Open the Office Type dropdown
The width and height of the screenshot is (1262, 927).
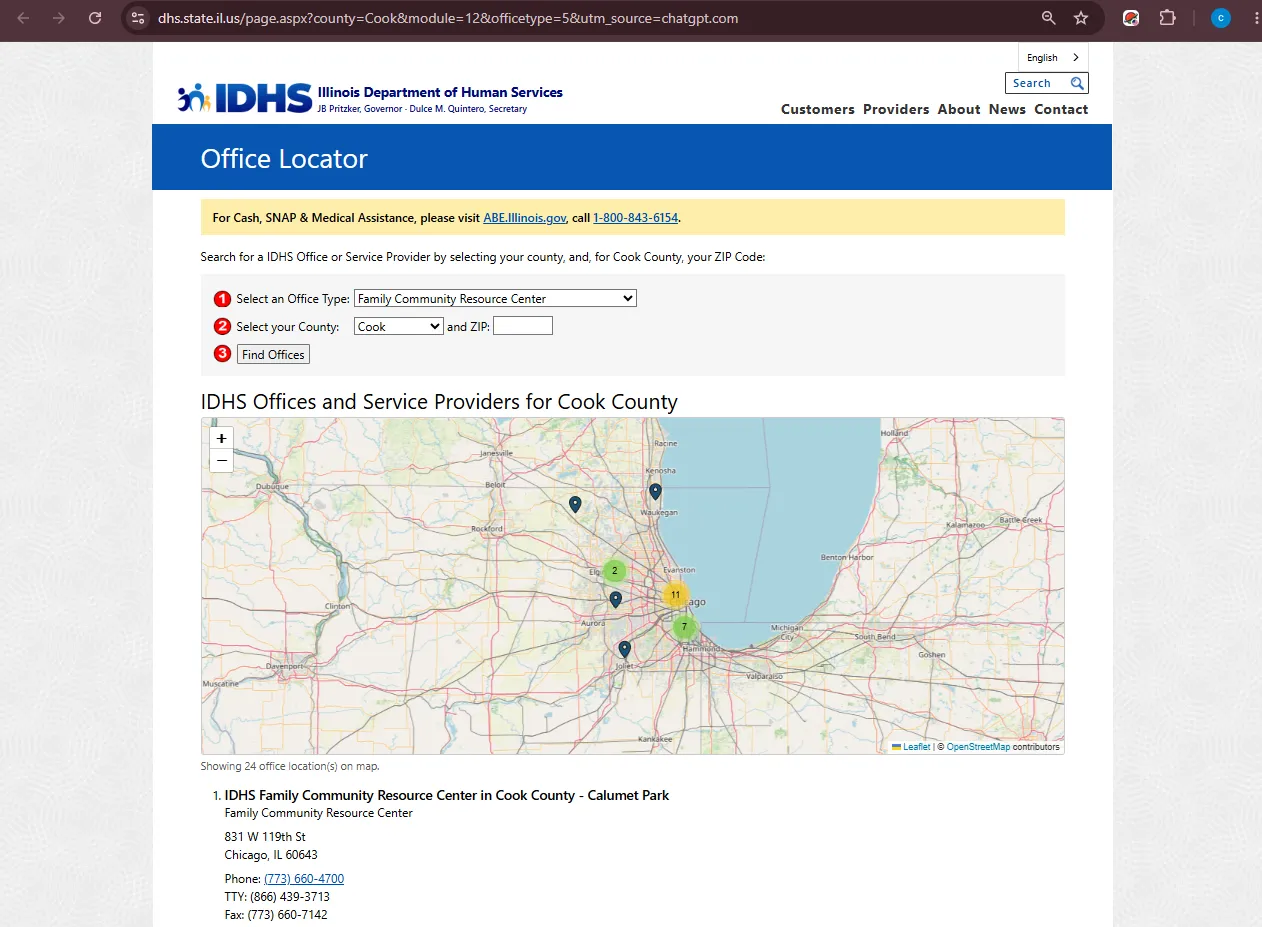[x=495, y=298]
